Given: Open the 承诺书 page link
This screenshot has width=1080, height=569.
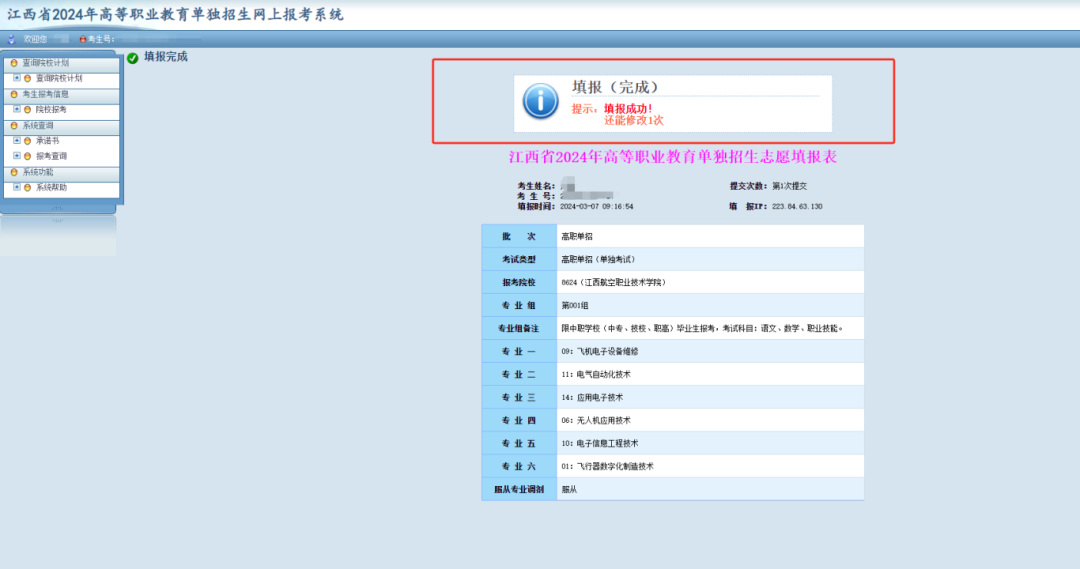Looking at the screenshot, I should (x=47, y=141).
